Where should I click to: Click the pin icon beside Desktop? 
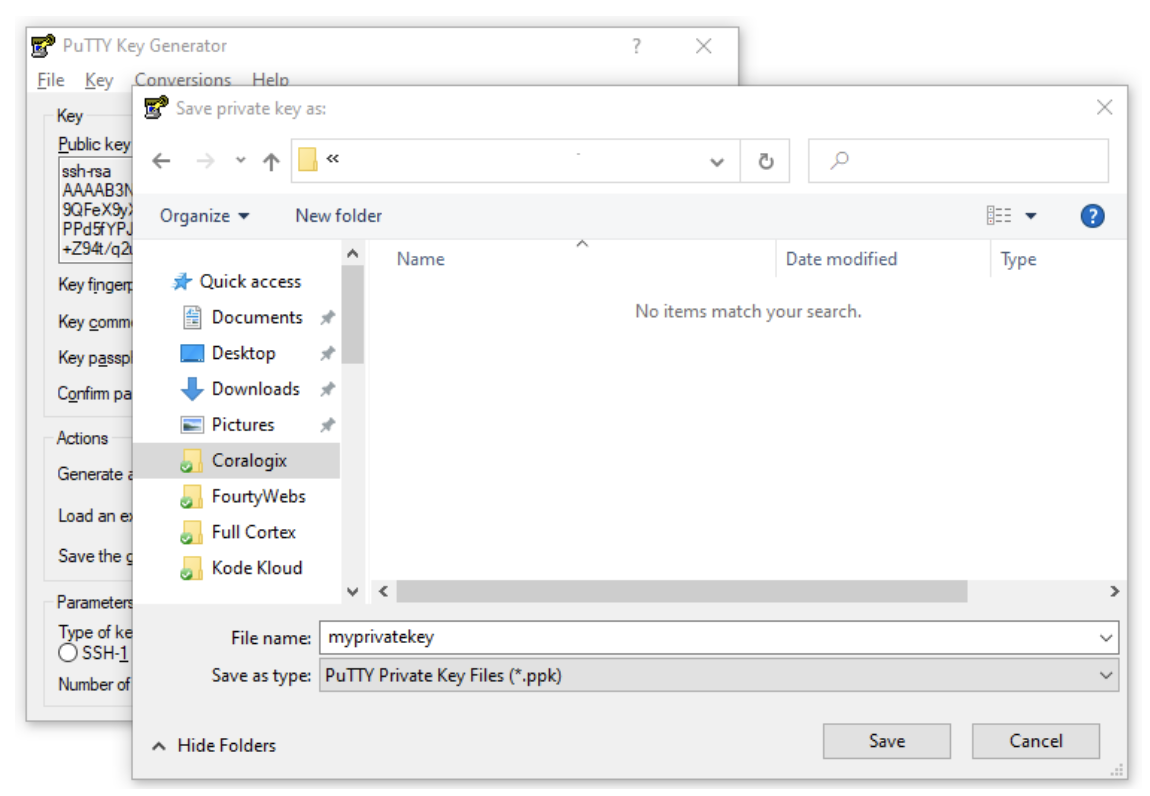click(327, 354)
